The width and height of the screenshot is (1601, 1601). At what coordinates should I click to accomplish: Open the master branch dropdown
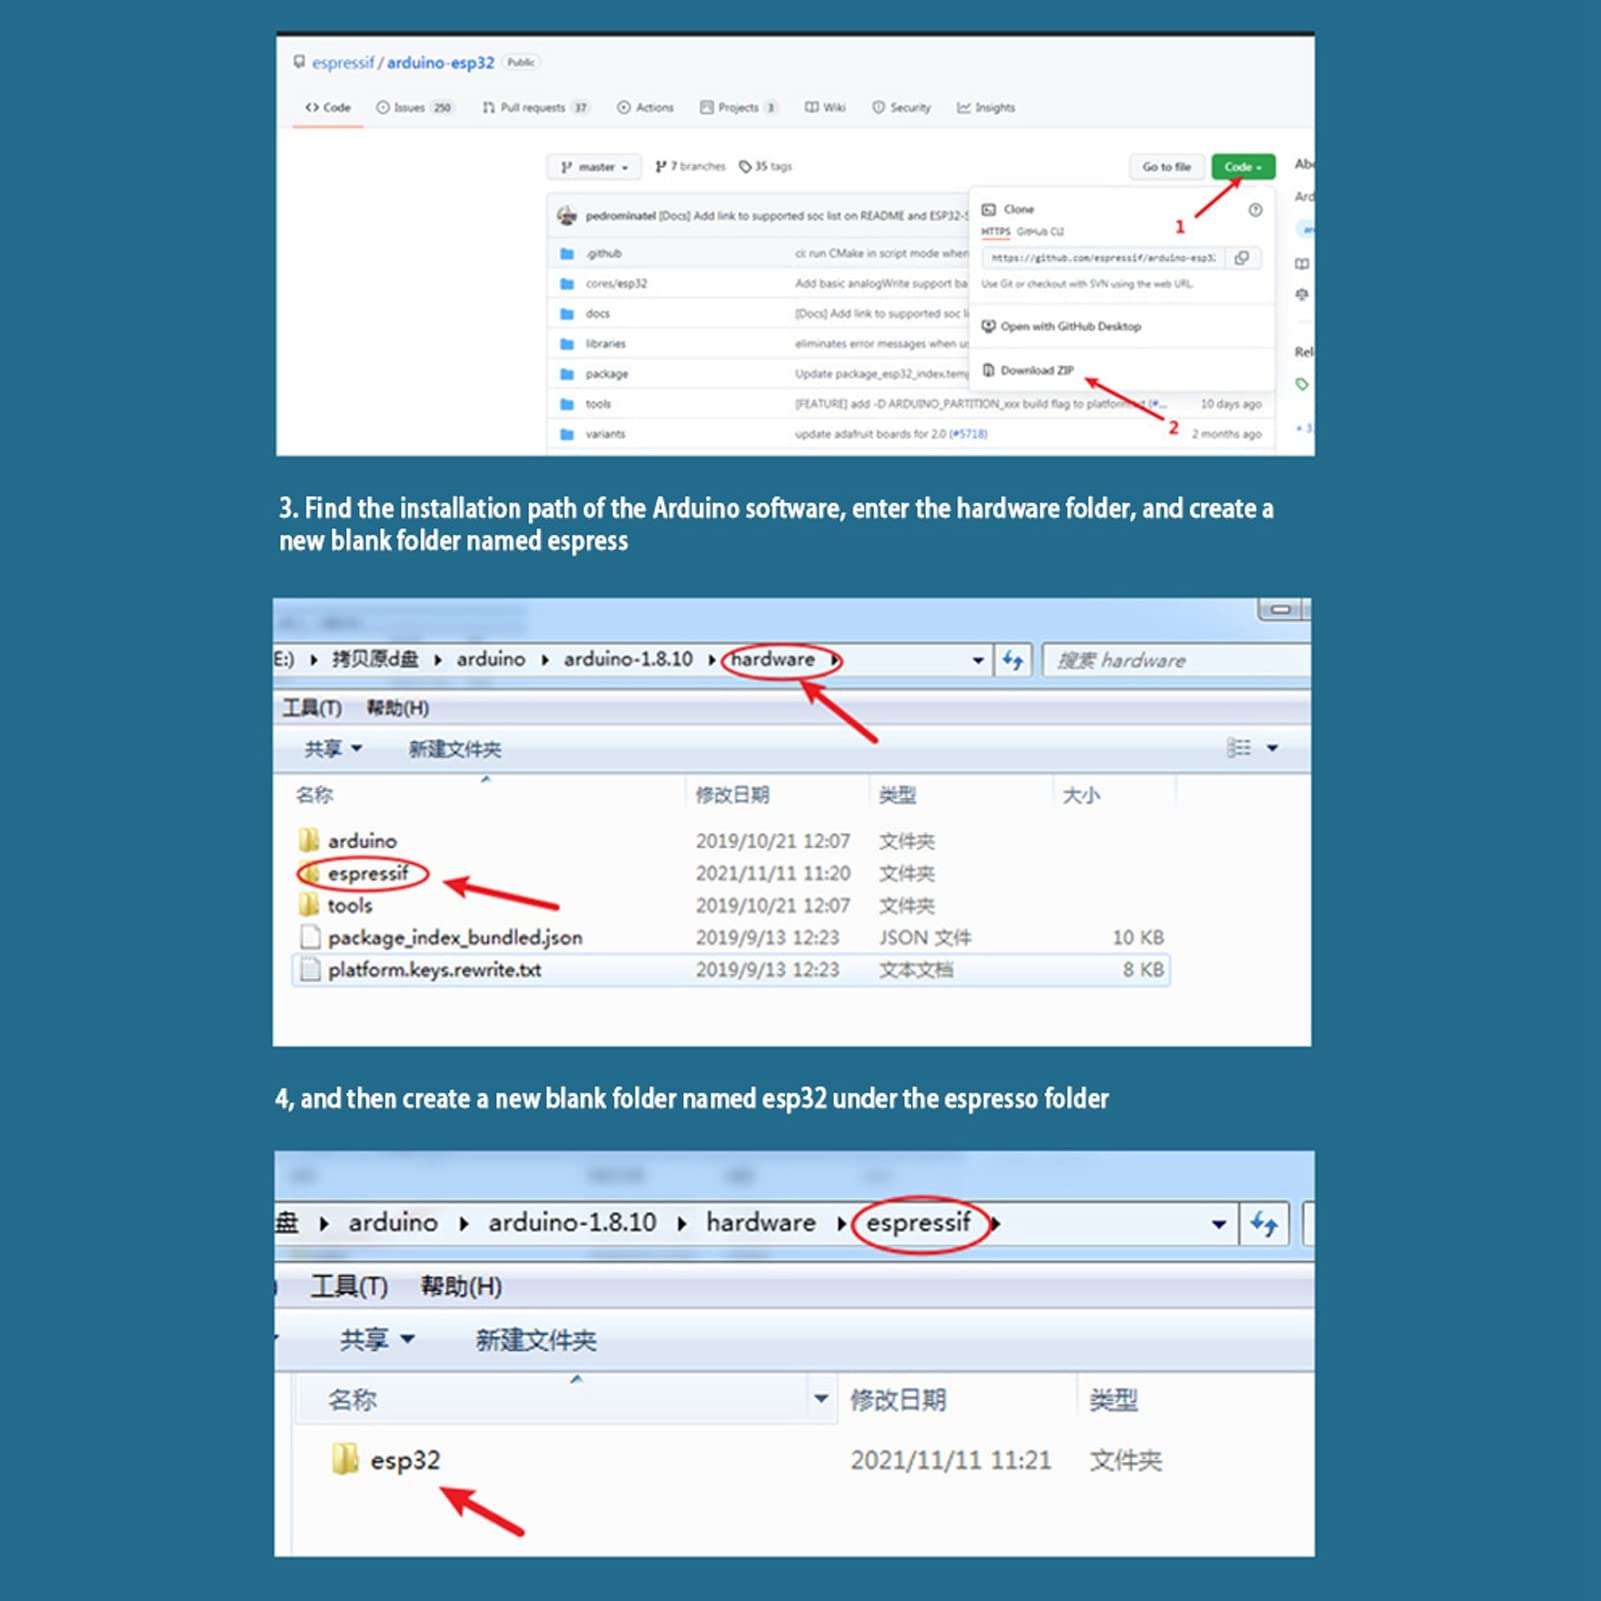(x=594, y=167)
